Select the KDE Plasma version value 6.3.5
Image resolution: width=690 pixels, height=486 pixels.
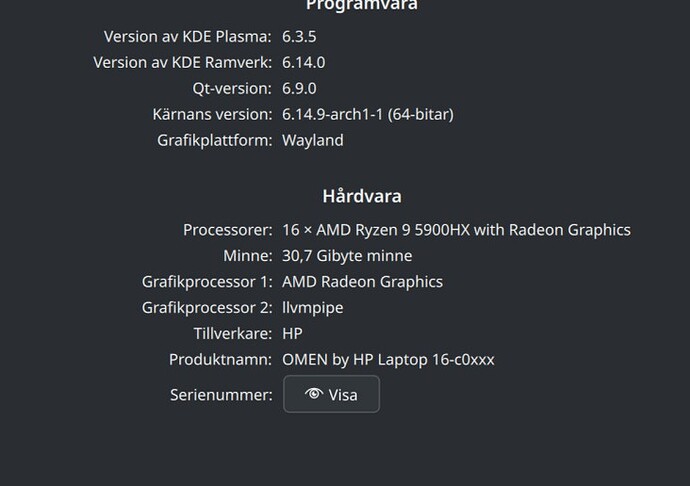coord(299,37)
